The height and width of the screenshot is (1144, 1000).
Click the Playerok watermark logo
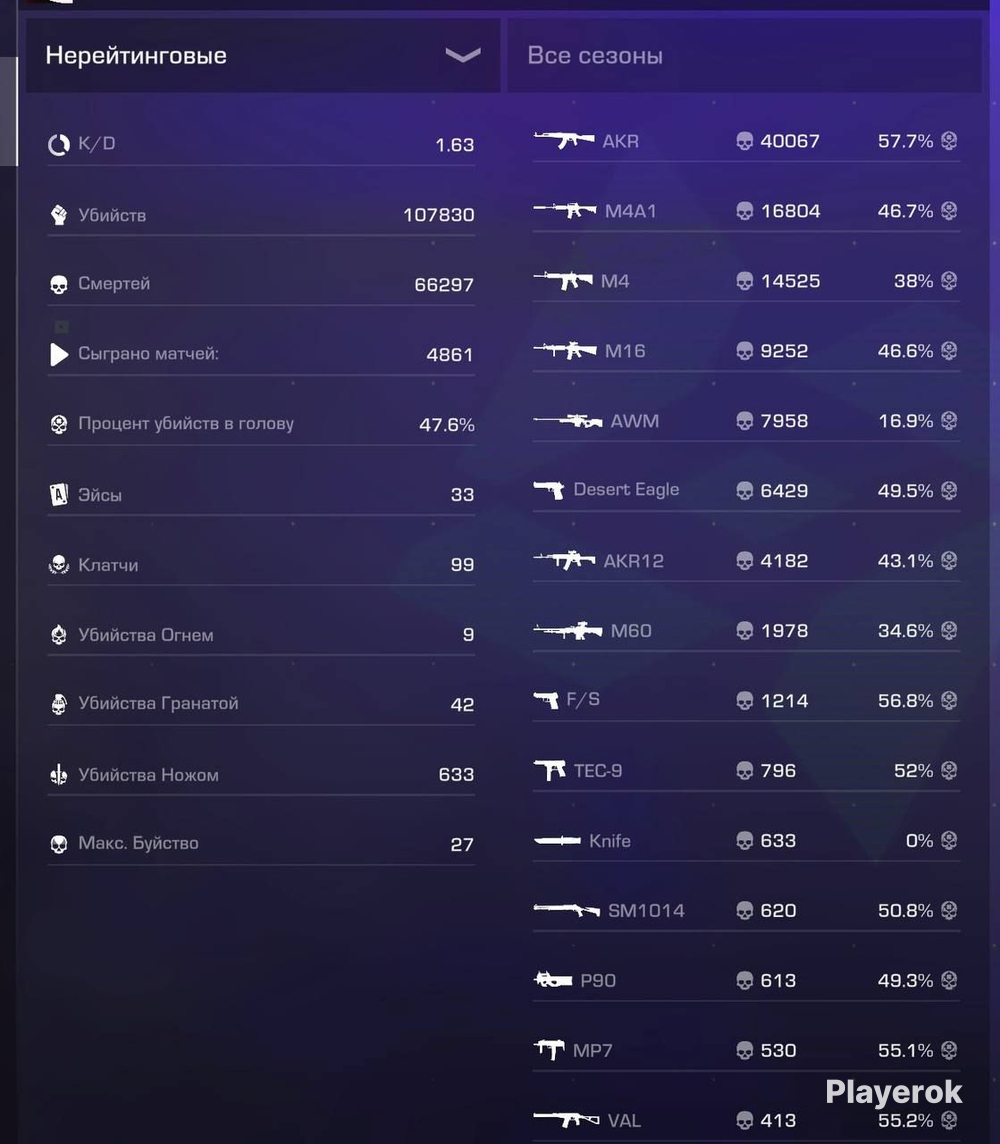click(x=894, y=1092)
